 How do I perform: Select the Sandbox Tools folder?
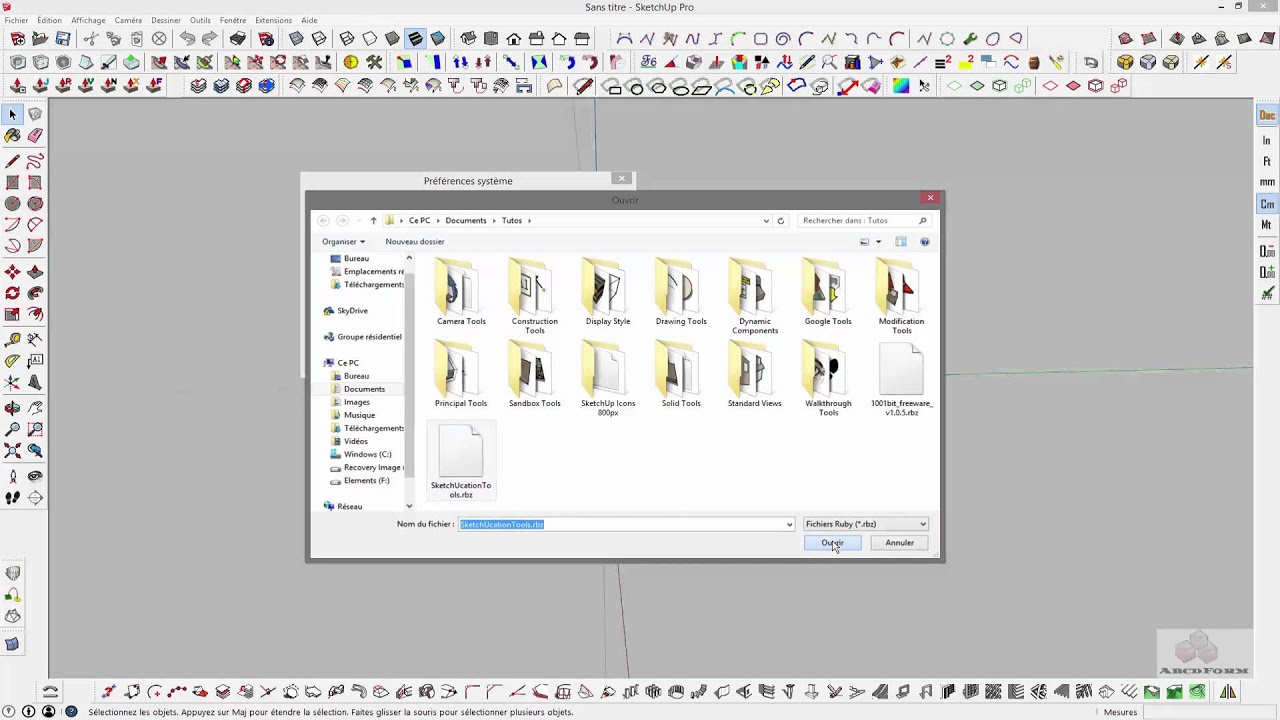coord(535,375)
